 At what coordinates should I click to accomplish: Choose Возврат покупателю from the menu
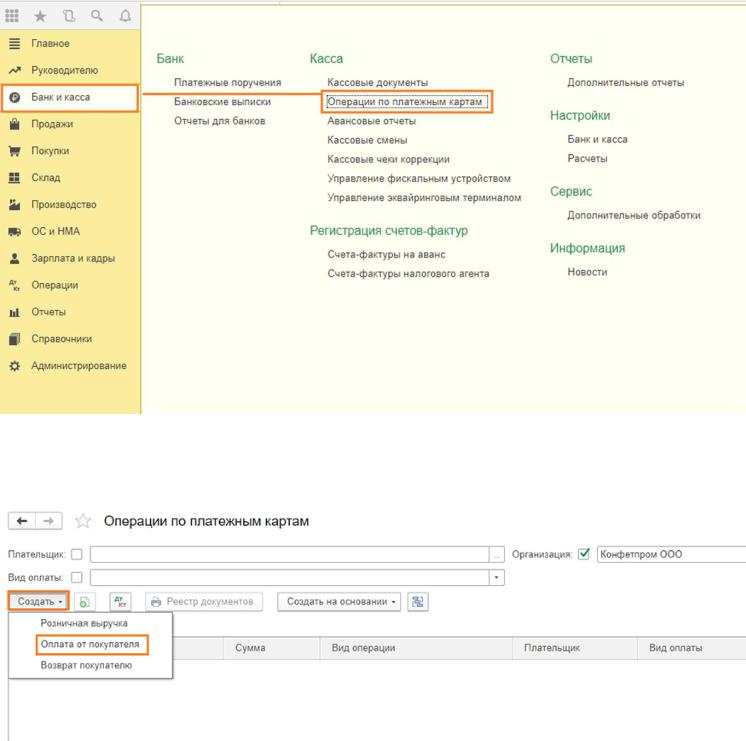pyautogui.click(x=85, y=665)
